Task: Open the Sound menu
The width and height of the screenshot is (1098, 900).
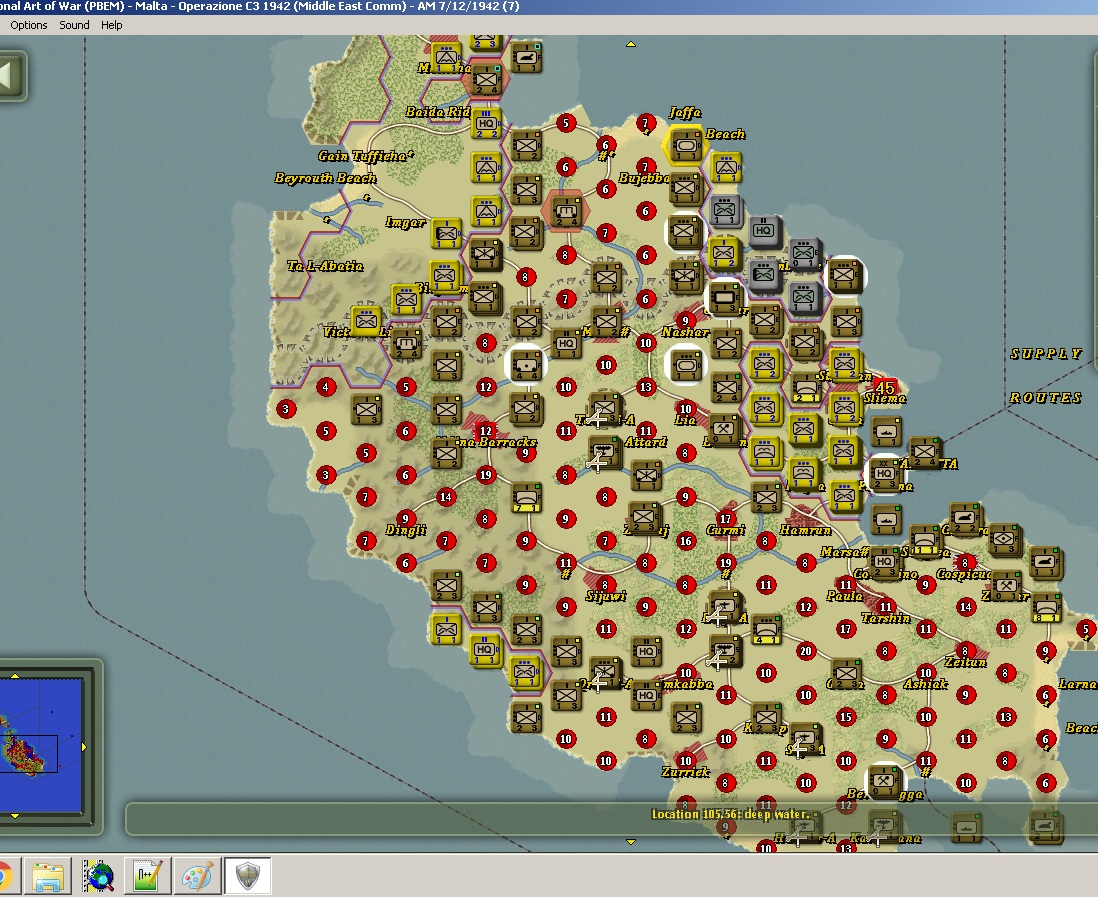Action: (74, 25)
